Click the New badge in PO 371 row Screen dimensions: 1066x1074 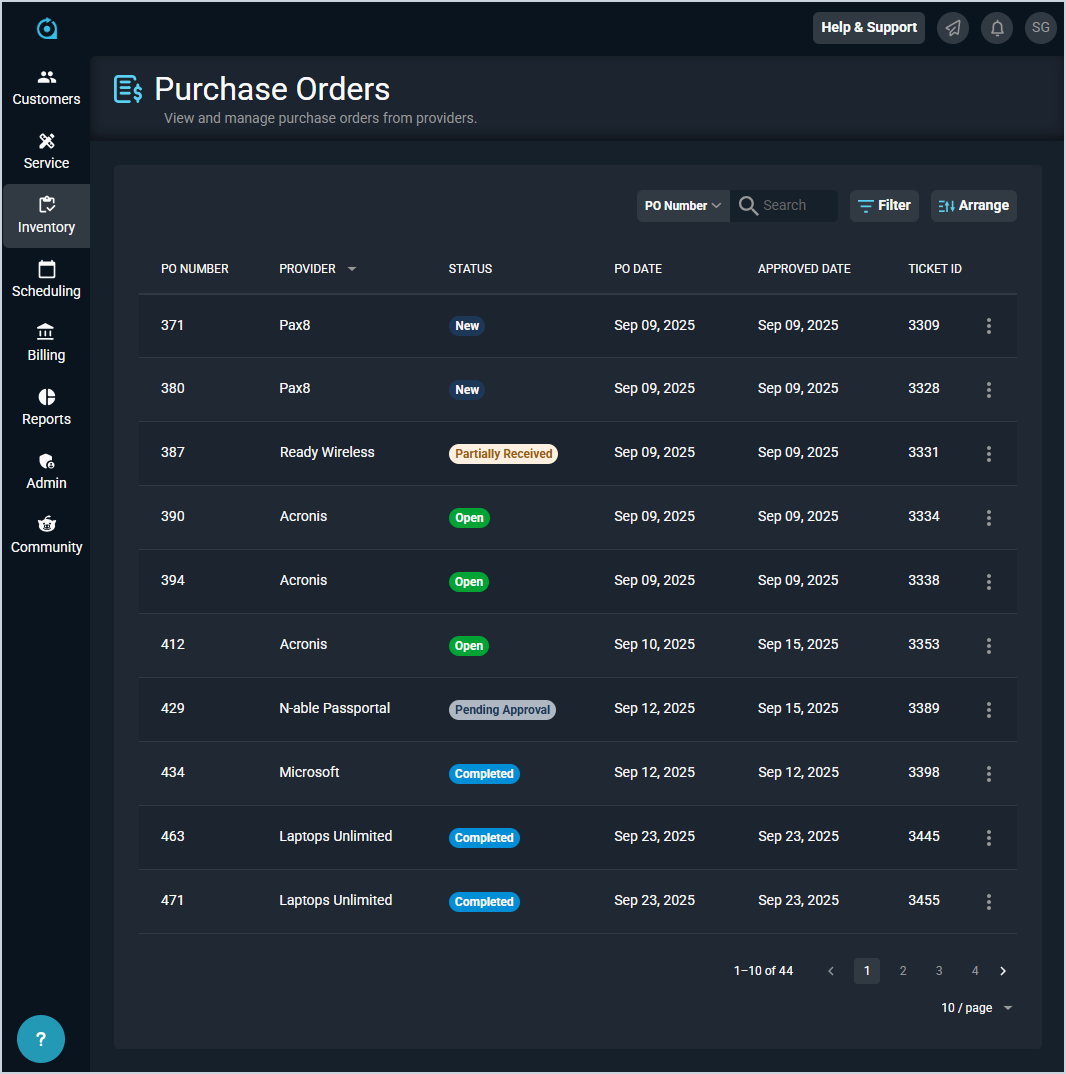467,326
